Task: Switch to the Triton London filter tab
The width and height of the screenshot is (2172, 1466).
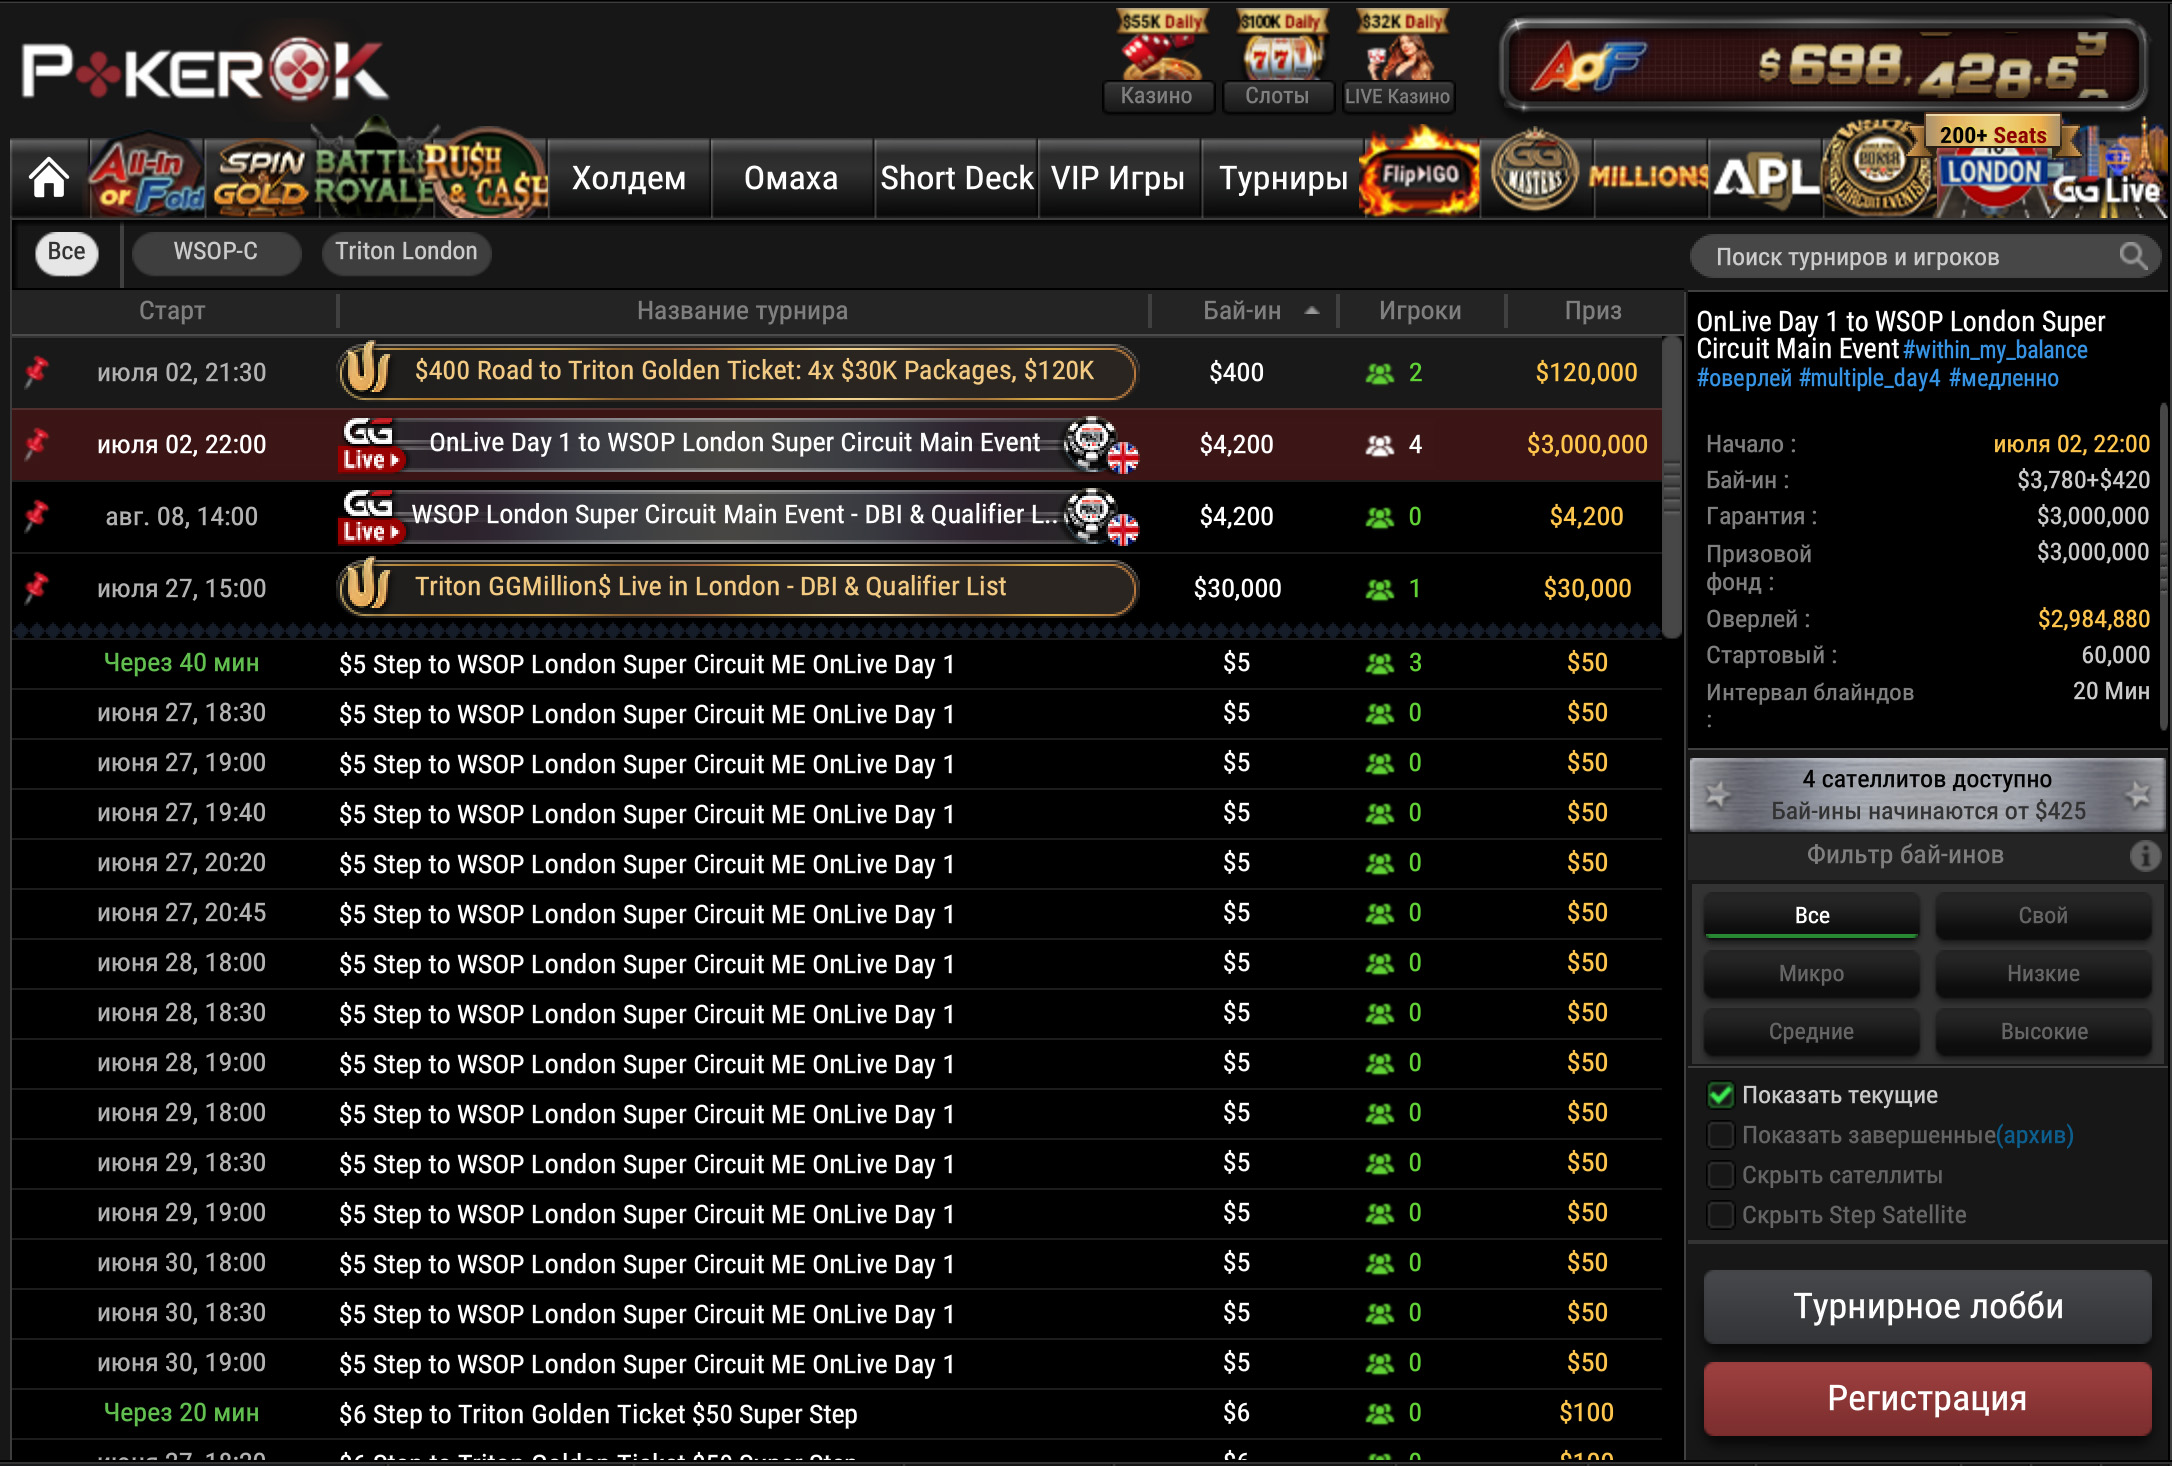Action: (406, 251)
